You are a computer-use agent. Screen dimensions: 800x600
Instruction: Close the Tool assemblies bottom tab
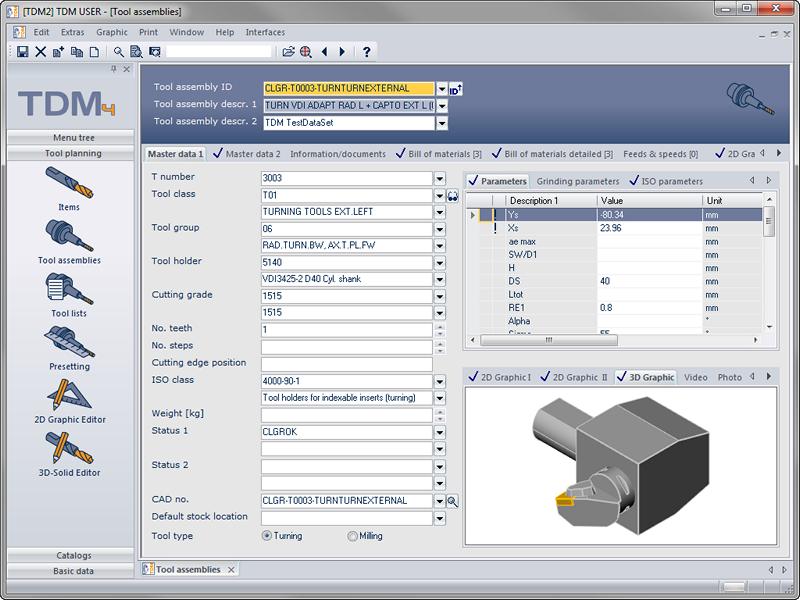[x=231, y=569]
